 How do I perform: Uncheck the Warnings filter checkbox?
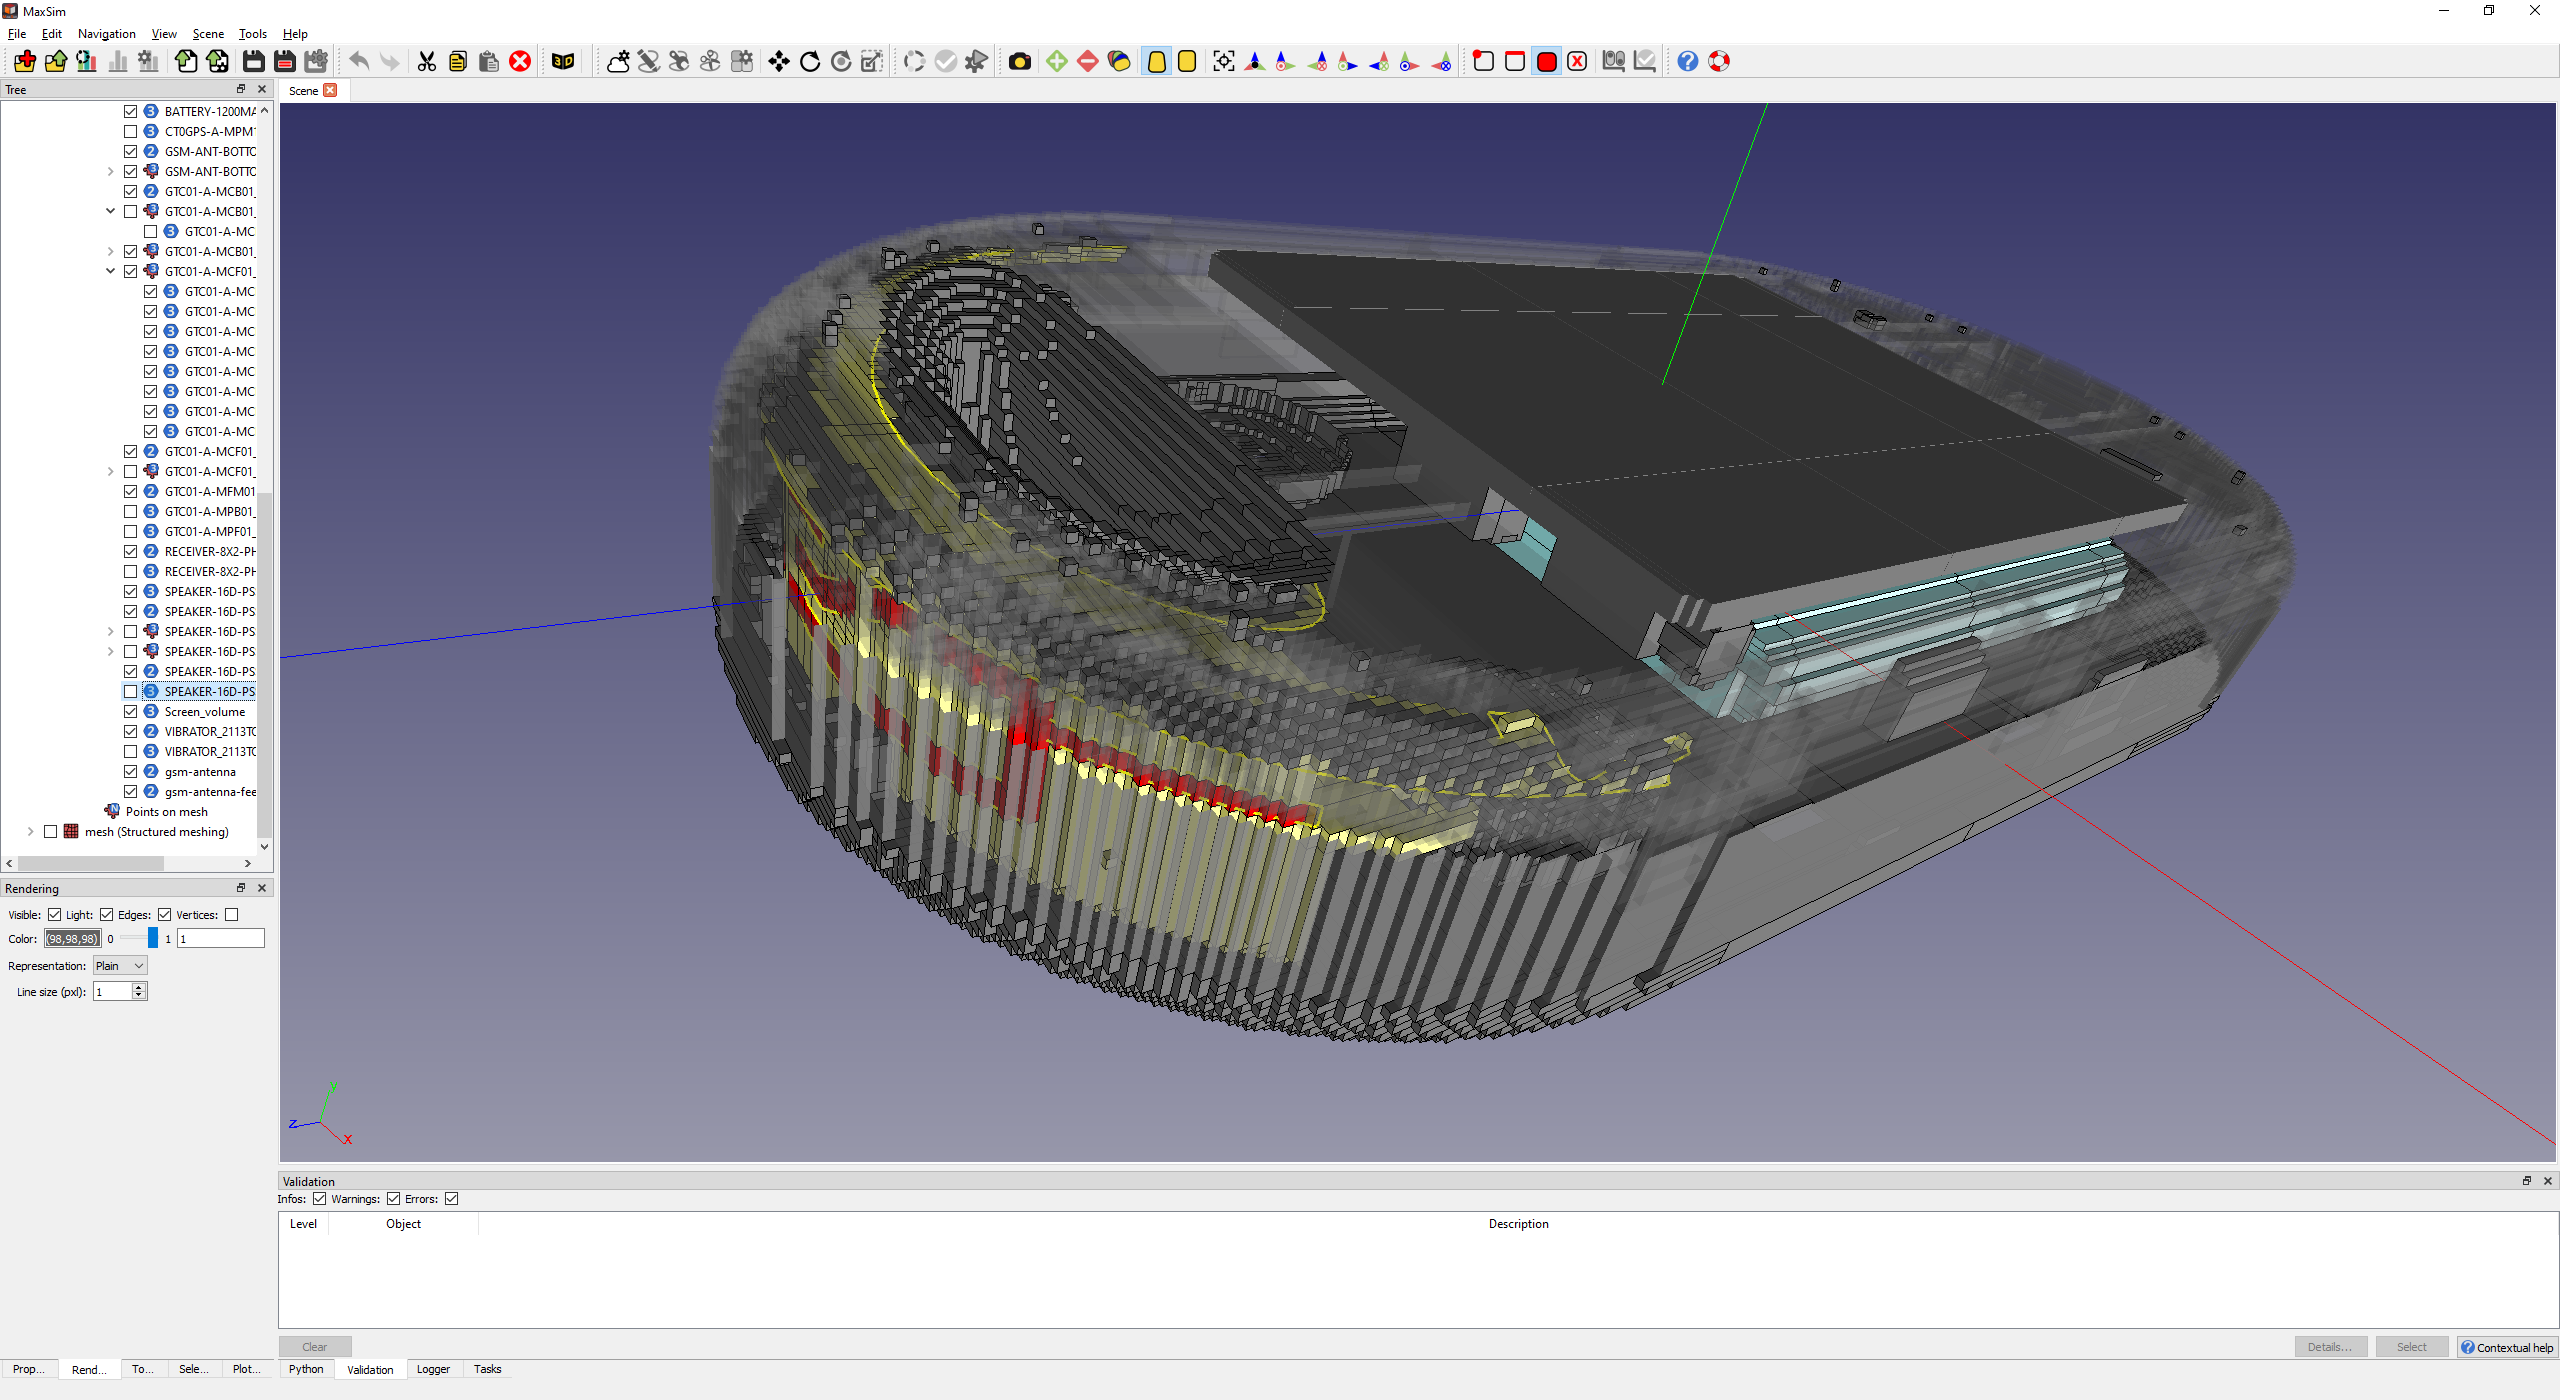pos(393,1199)
